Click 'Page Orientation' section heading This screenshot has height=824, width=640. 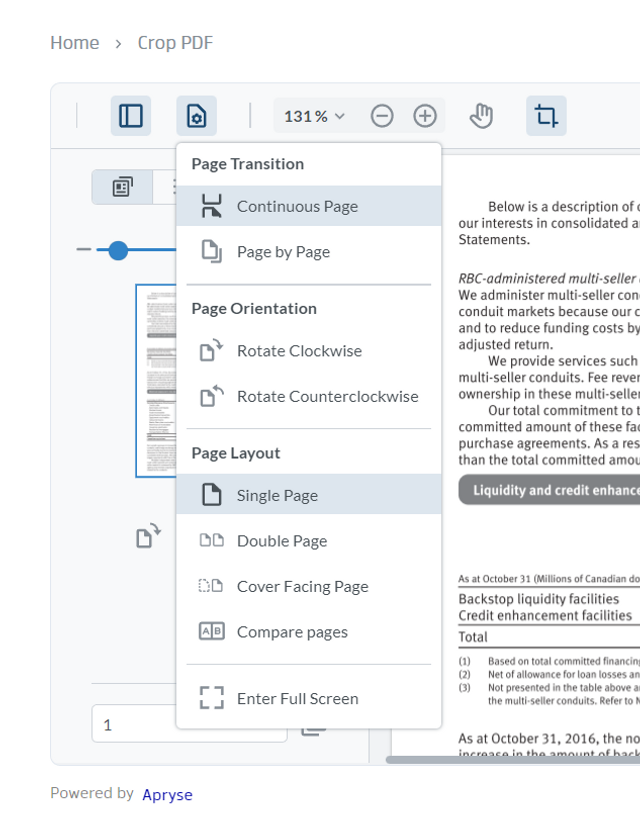click(254, 308)
